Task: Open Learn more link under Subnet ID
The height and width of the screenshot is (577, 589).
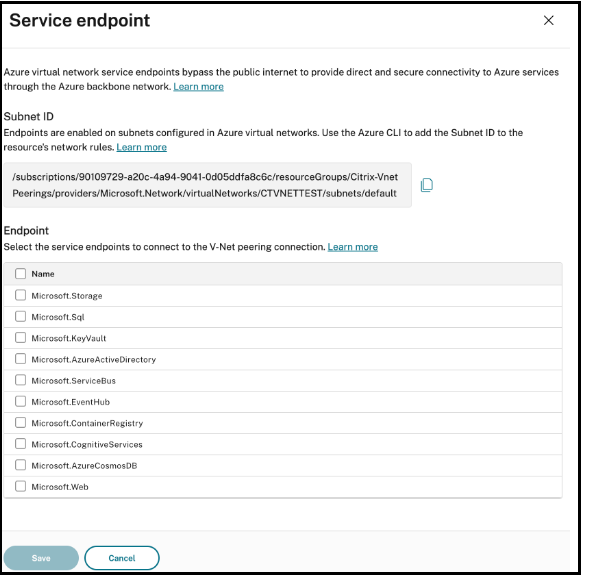Action: click(x=142, y=147)
